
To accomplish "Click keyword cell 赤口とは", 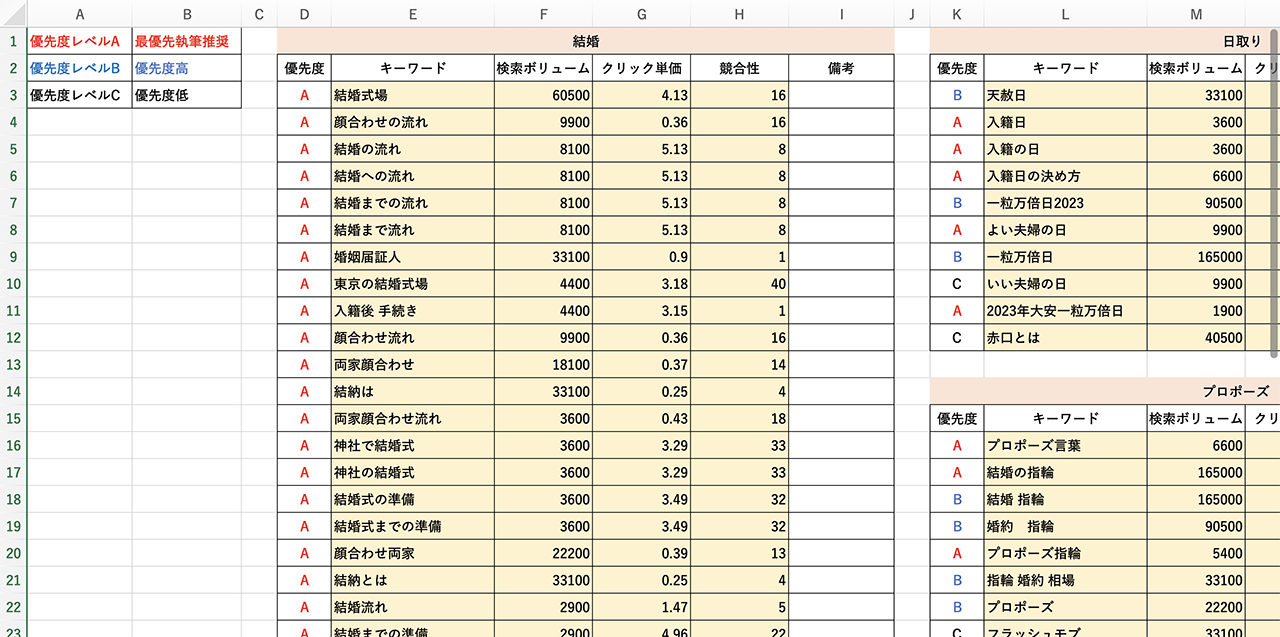I will tap(1065, 338).
